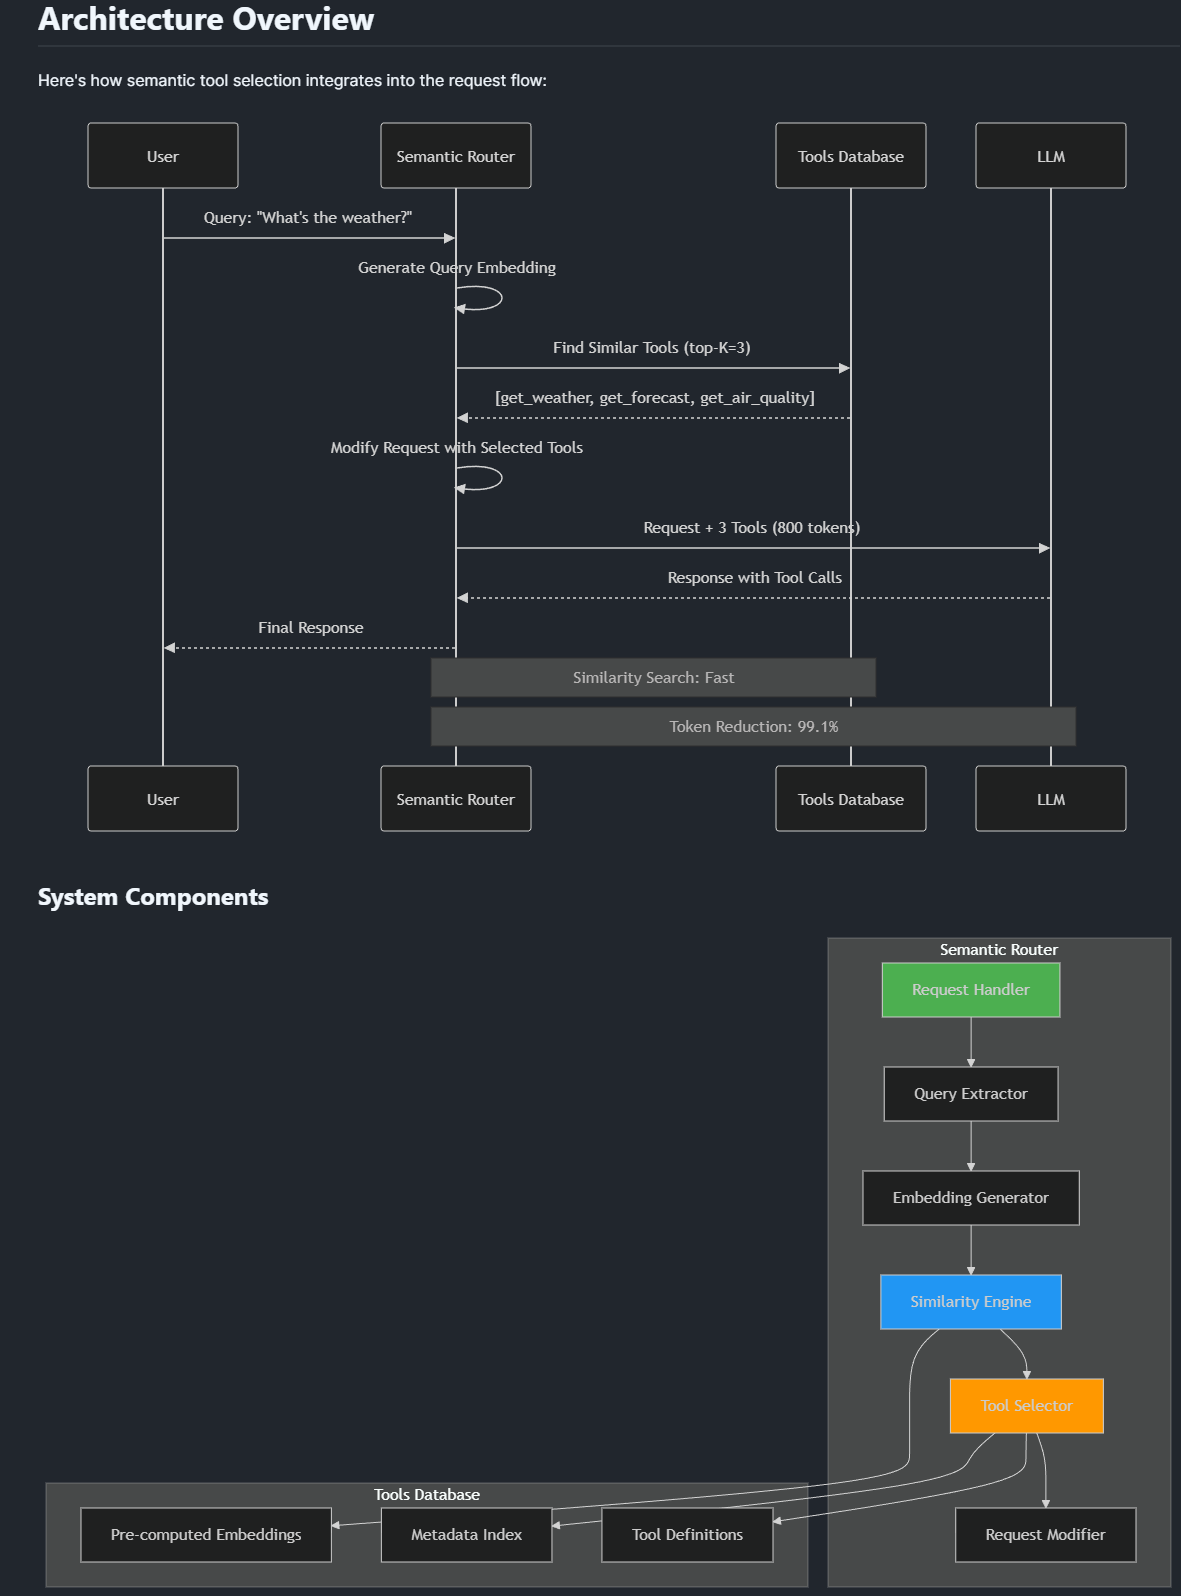Click the Architecture Overview heading
Viewport: 1181px width, 1596px height.
click(206, 19)
